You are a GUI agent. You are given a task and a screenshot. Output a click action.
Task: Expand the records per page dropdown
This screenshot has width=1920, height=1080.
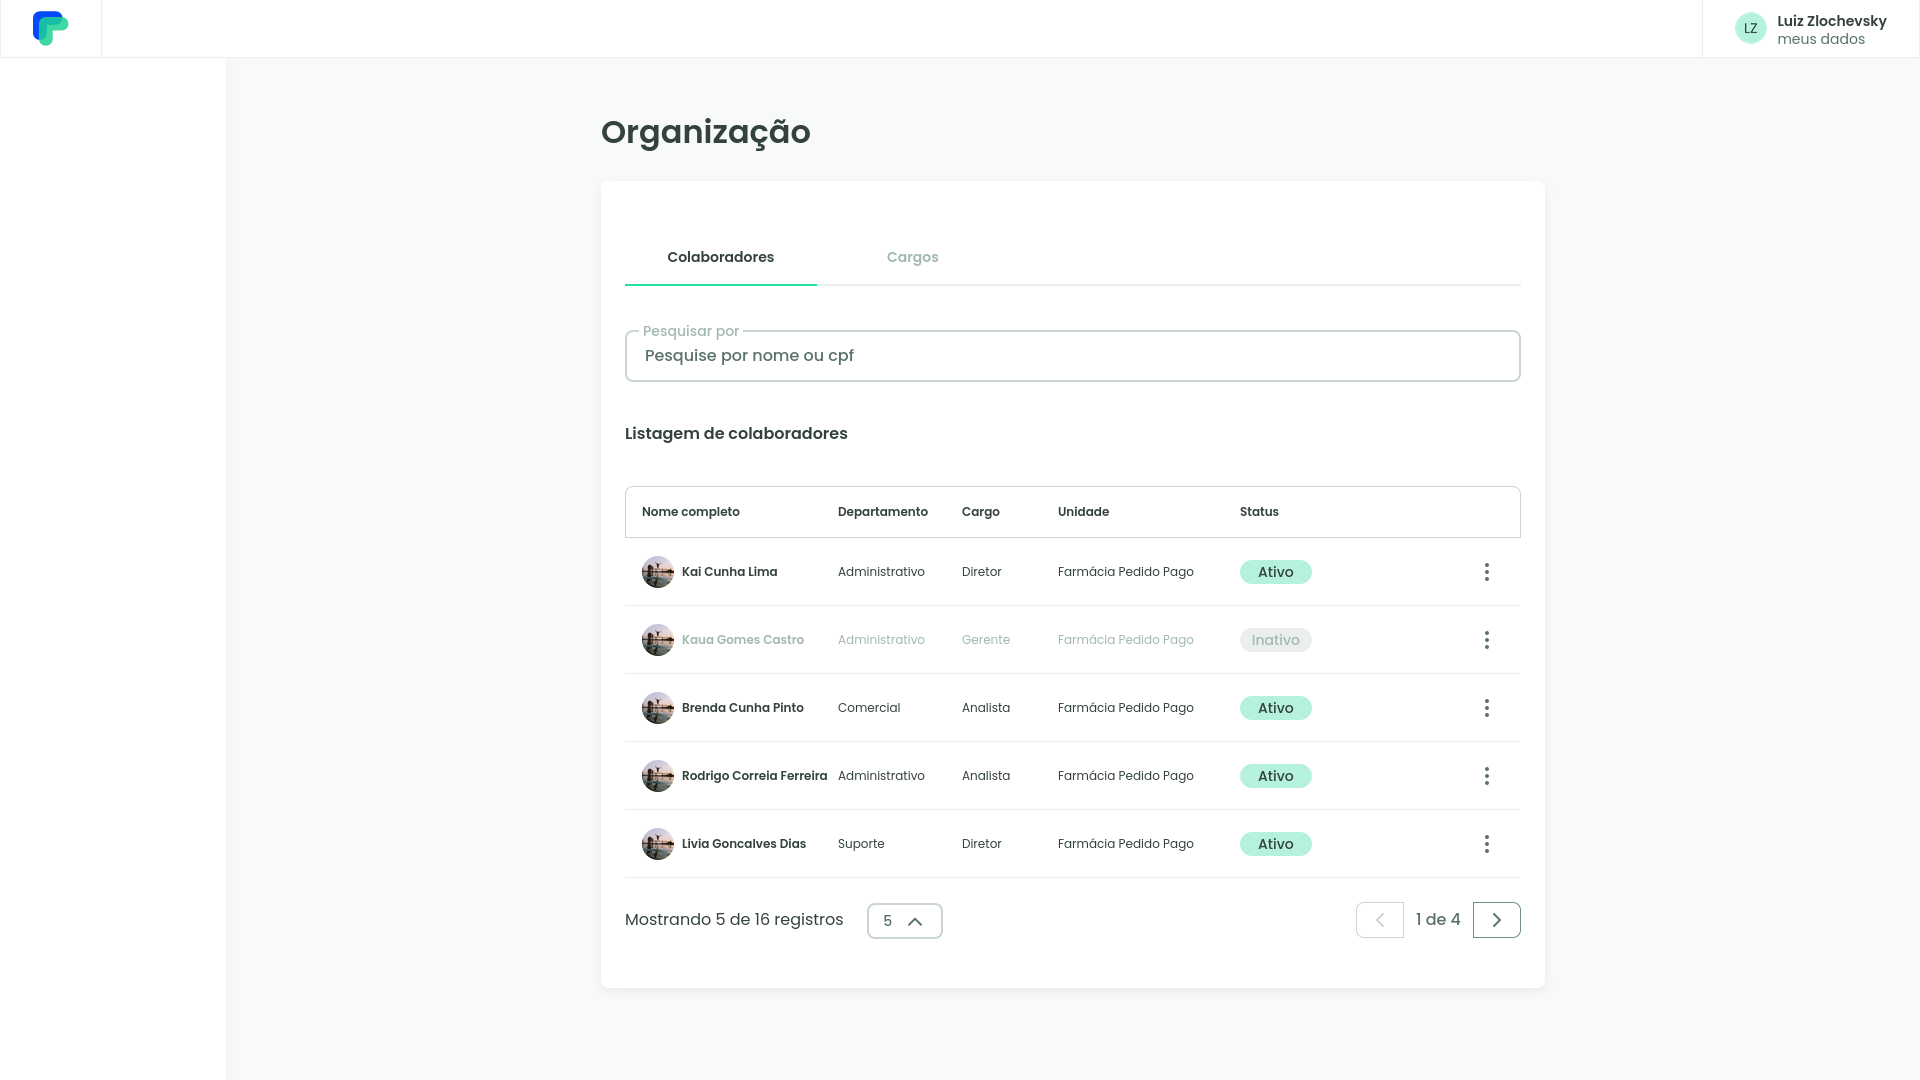[x=904, y=921]
